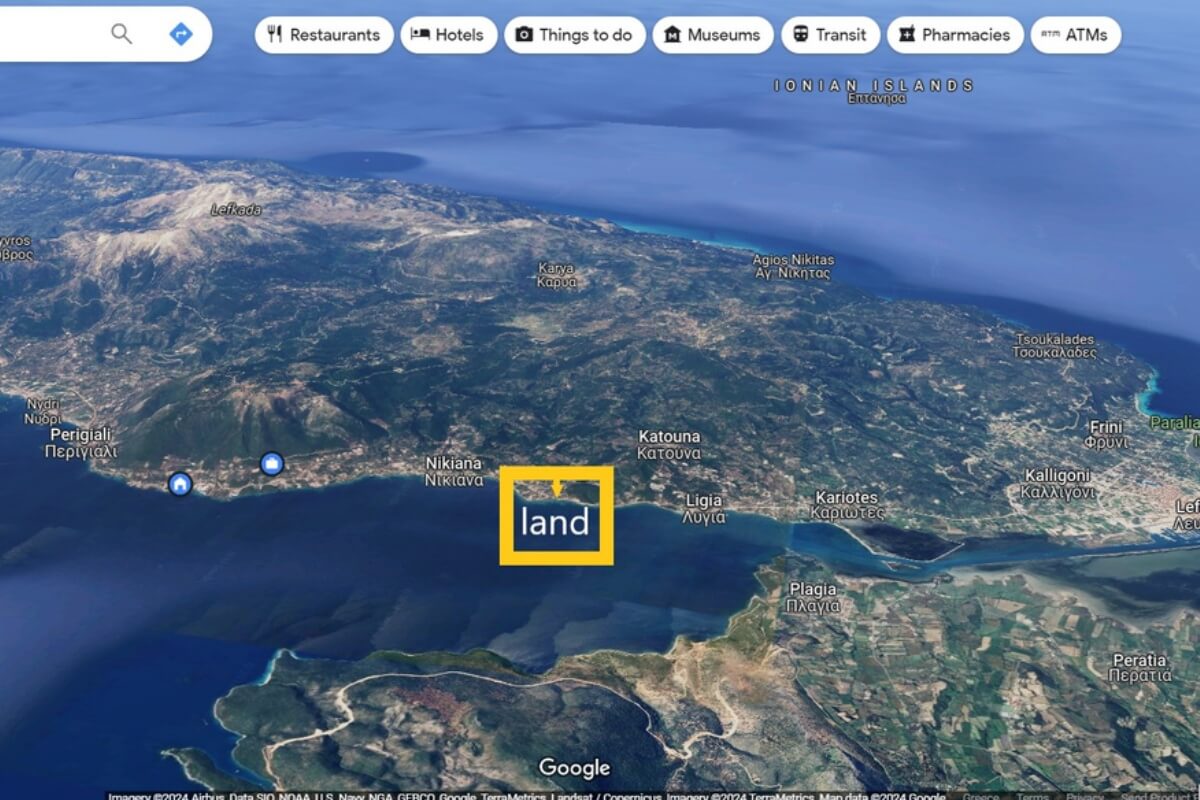This screenshot has height=800, width=1200.
Task: Click the Nikiana place label
Action: tap(454, 472)
